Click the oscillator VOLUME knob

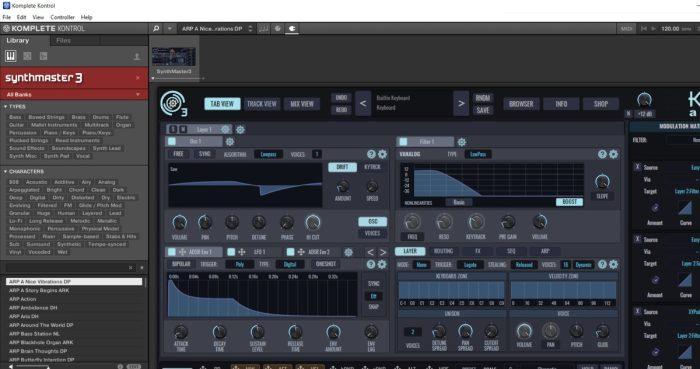[179, 222]
